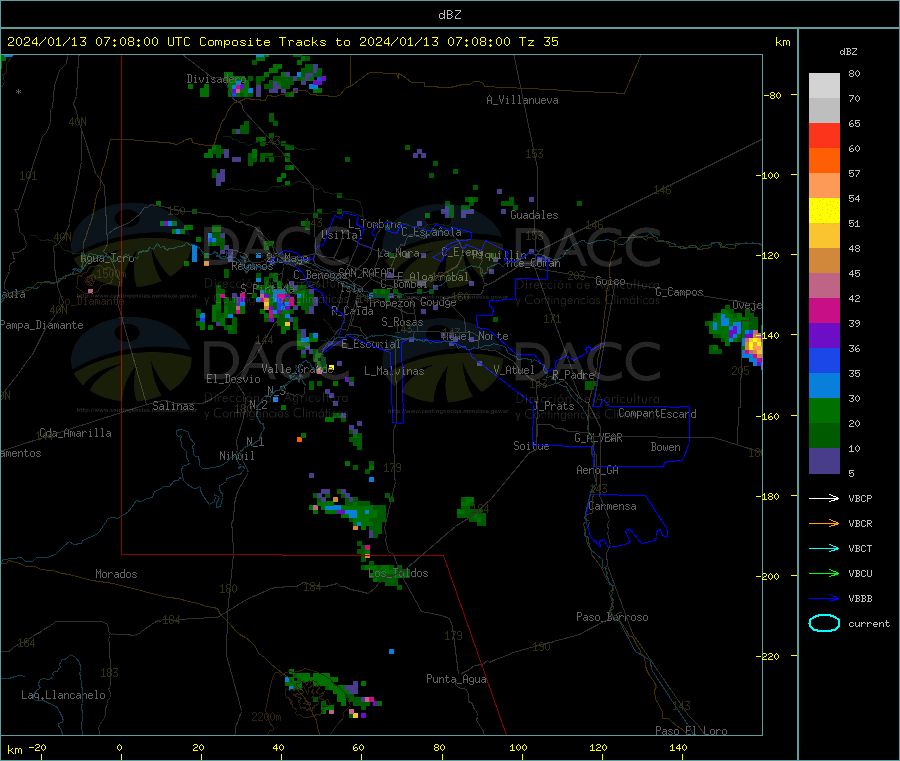Viewport: 900px width, 761px height.
Task: Select the 65-70 dBZ light grey swatch
Action: coord(824,110)
